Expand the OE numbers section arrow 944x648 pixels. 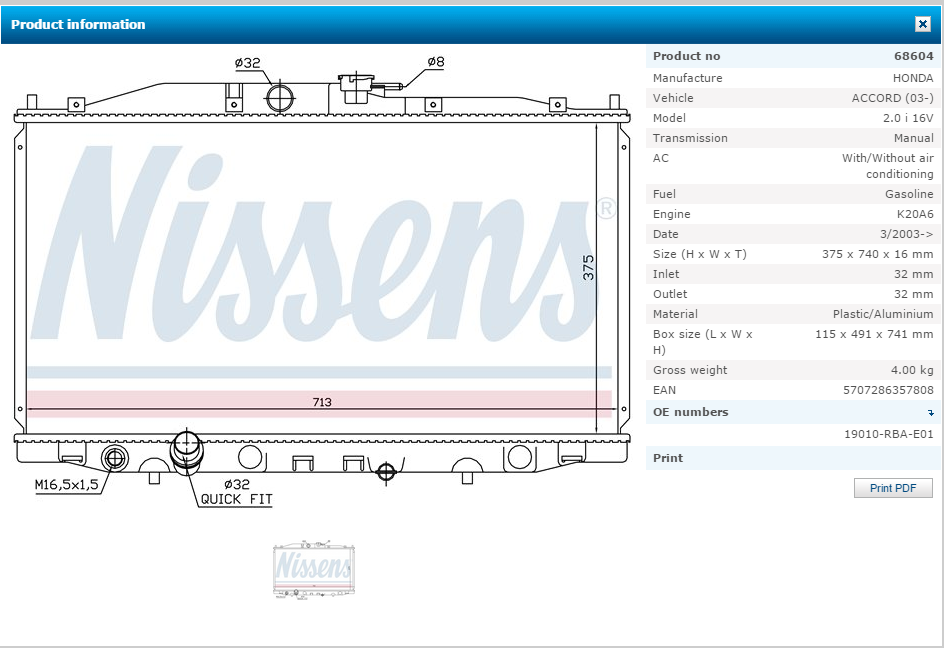coord(931,413)
